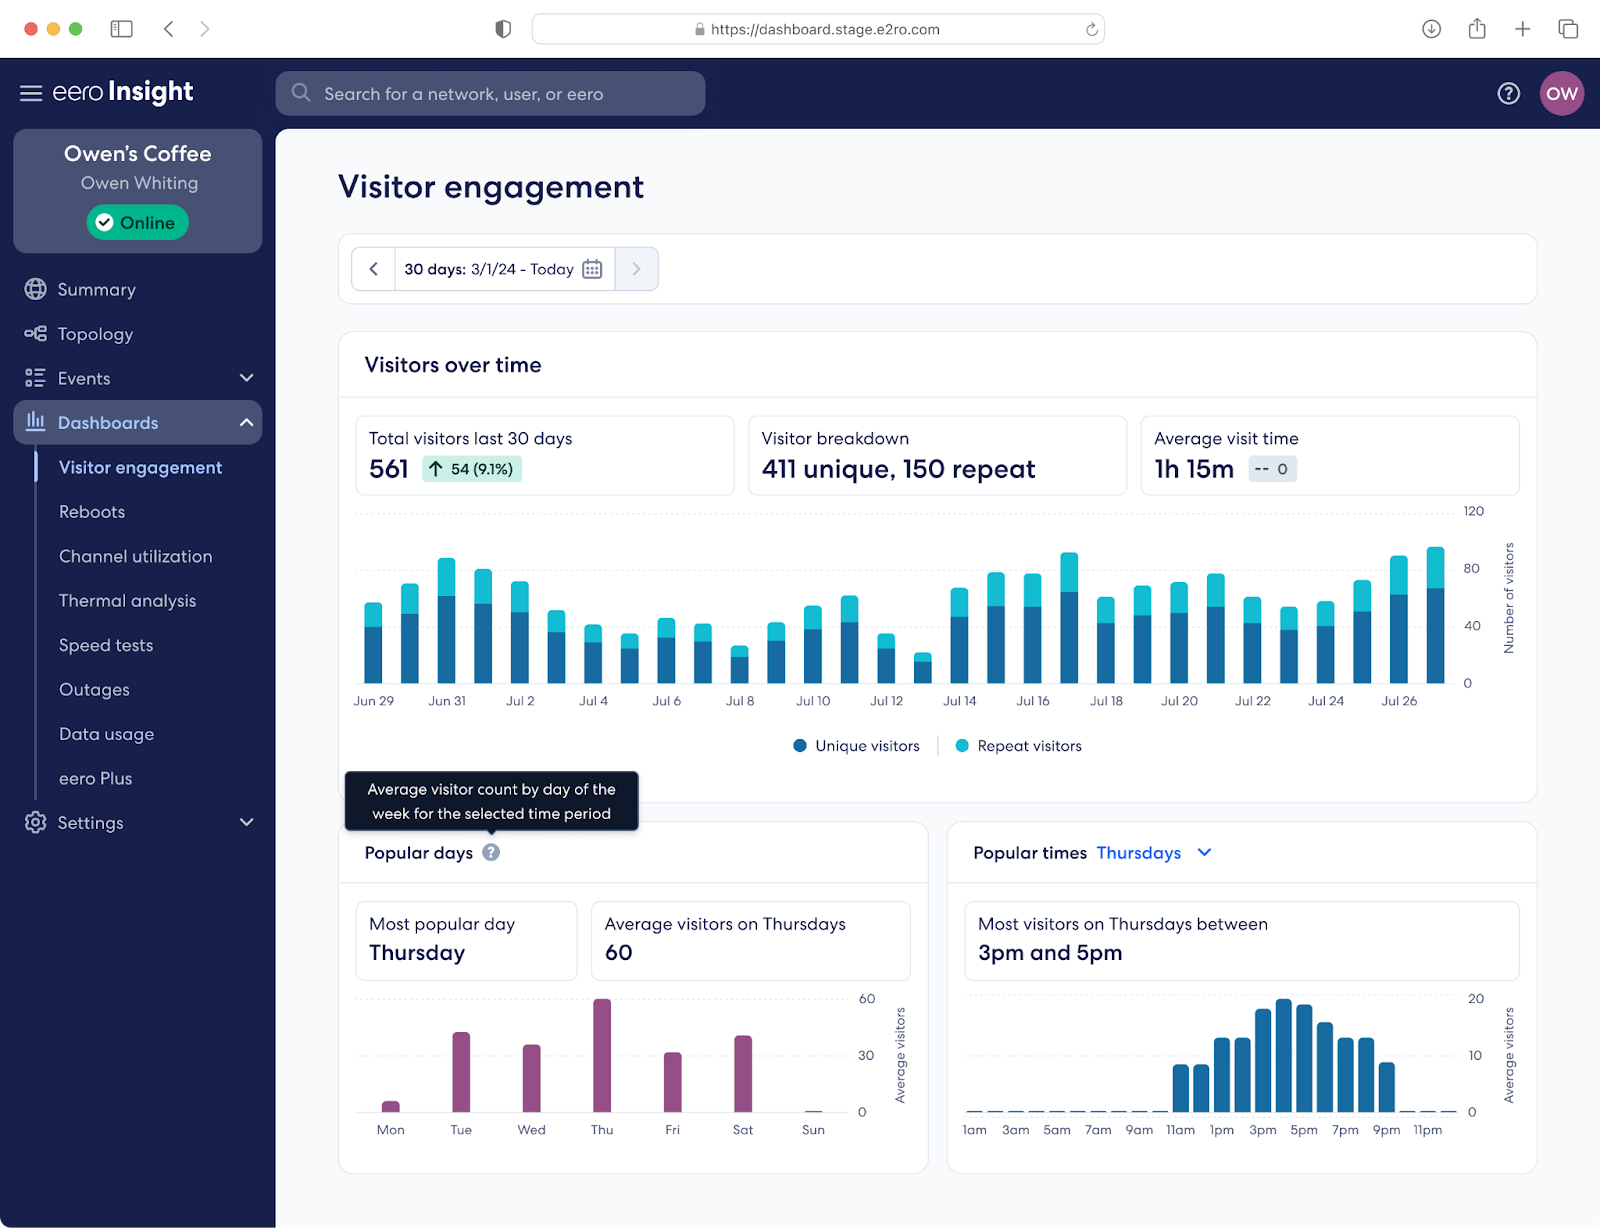Select eero Plus dashboard

point(95,779)
